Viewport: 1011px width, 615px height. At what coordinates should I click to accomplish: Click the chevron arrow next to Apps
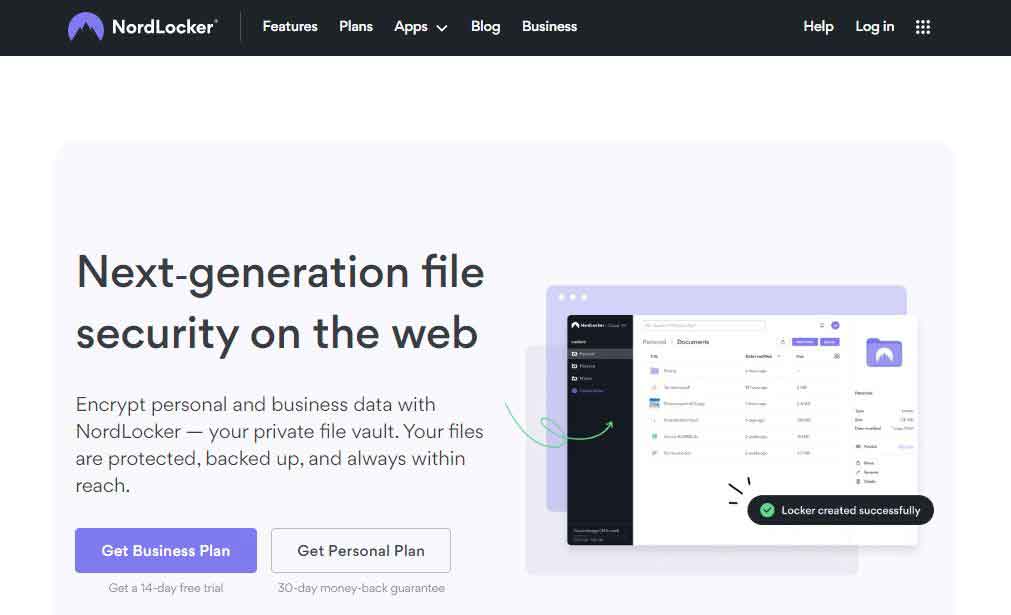tap(442, 28)
